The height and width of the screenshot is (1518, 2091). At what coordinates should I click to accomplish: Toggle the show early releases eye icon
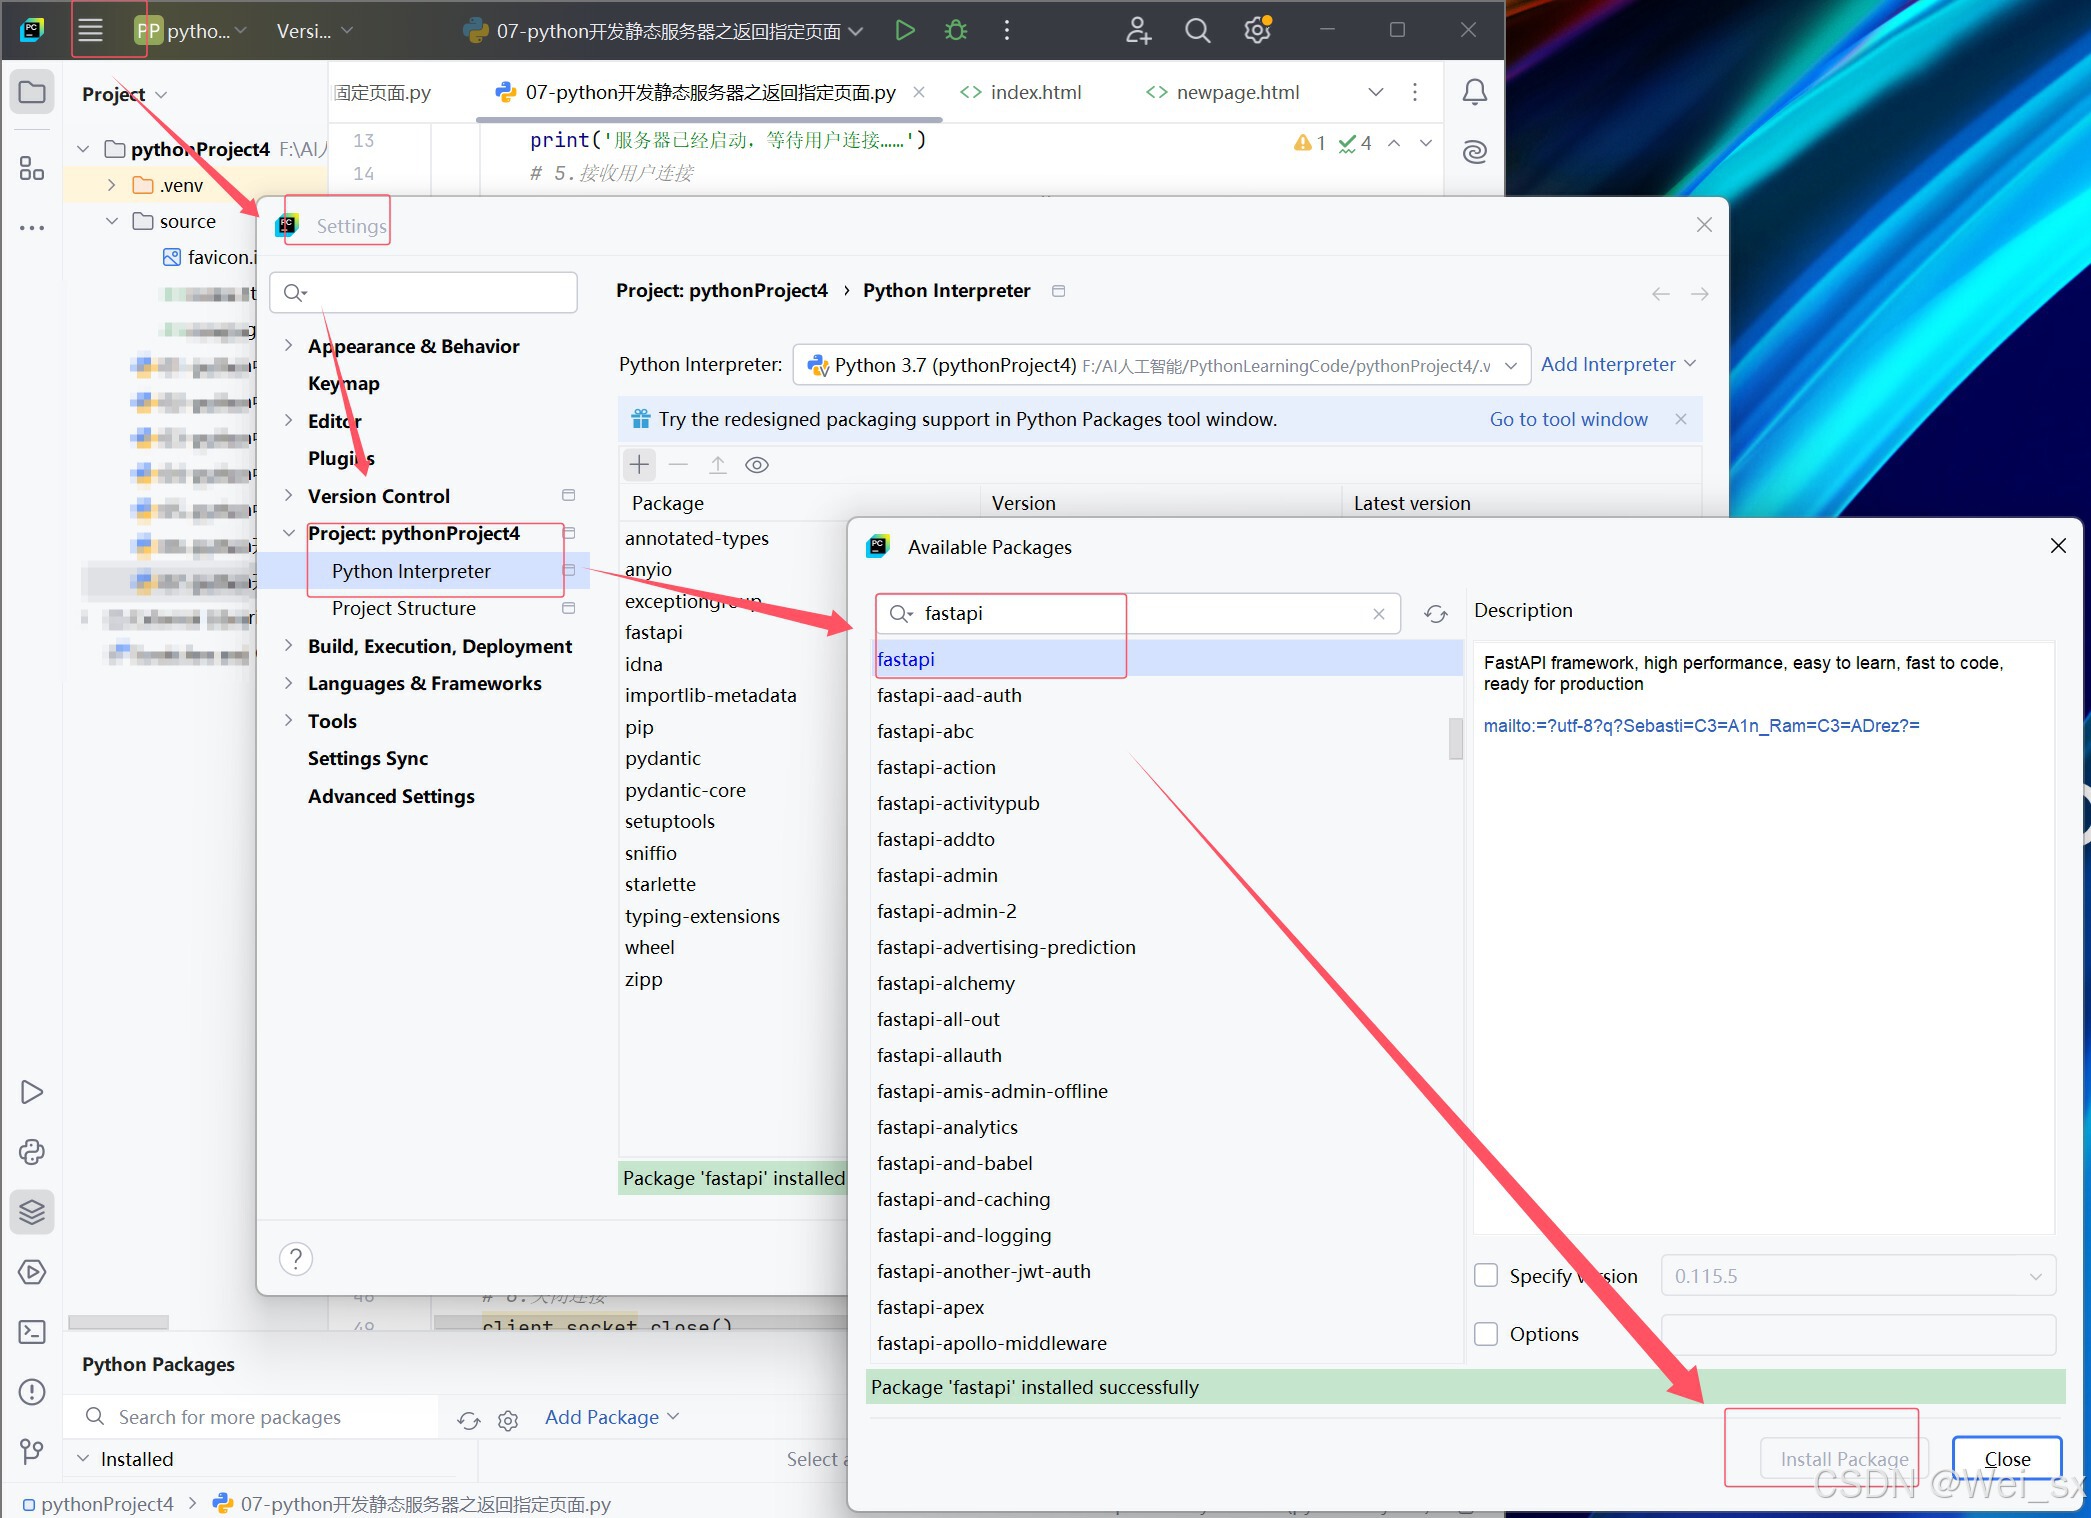pos(757,465)
